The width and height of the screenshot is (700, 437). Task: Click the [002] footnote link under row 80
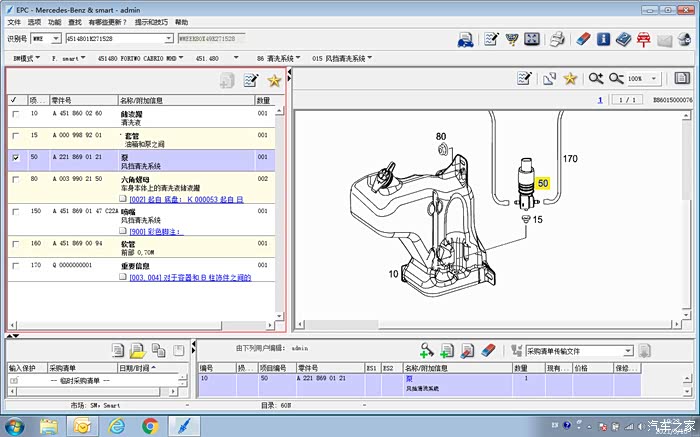pos(187,199)
